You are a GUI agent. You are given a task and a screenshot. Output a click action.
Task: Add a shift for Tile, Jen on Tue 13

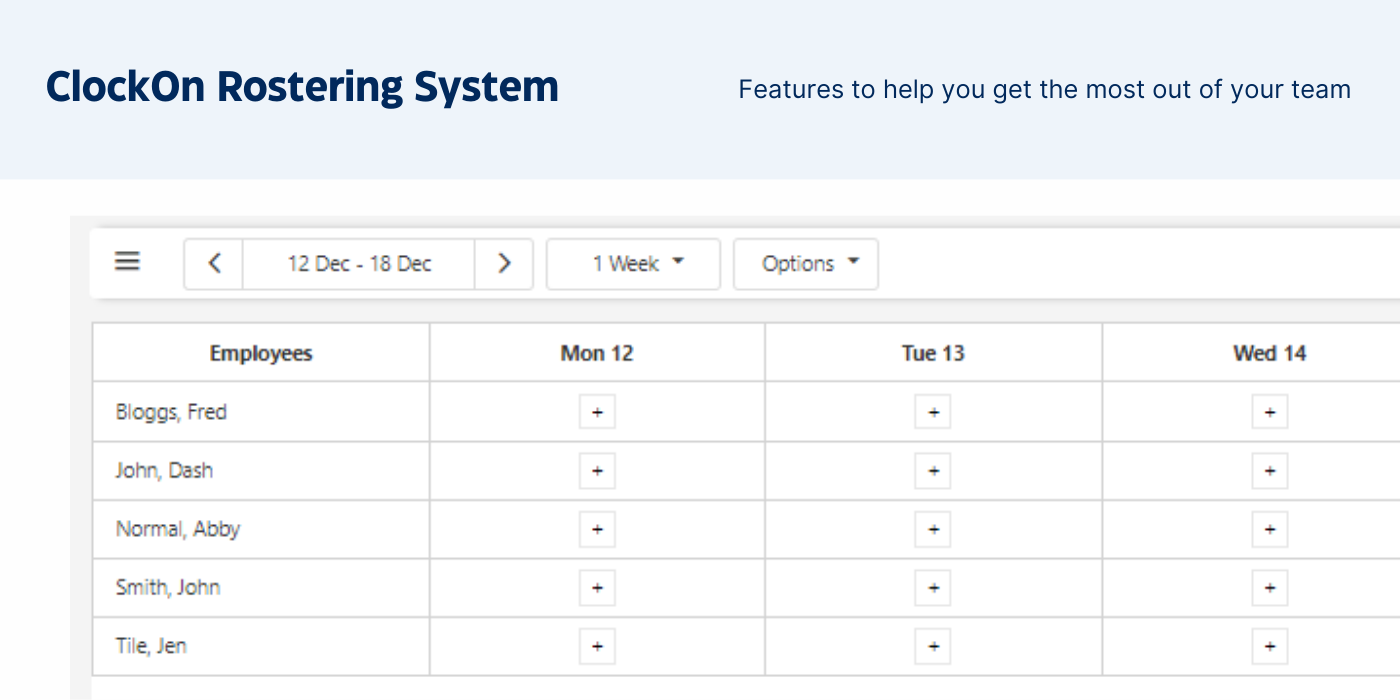click(932, 646)
